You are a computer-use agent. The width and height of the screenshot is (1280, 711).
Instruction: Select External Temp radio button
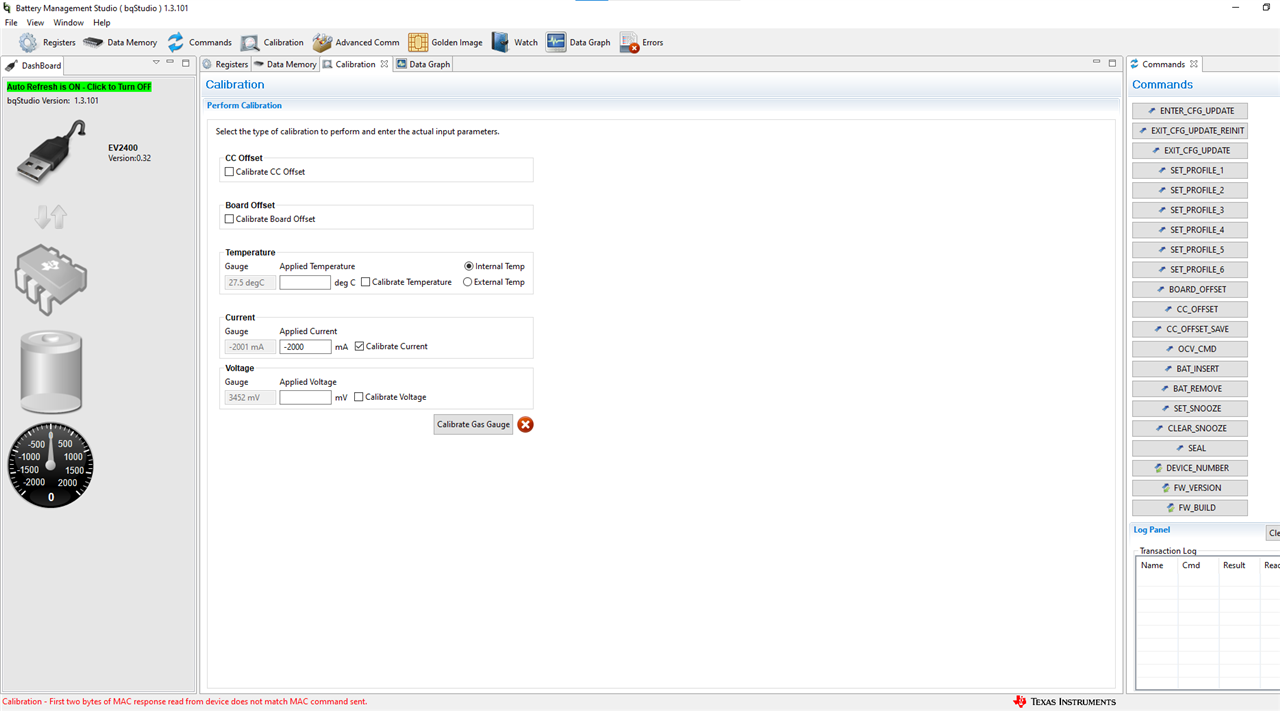[468, 282]
